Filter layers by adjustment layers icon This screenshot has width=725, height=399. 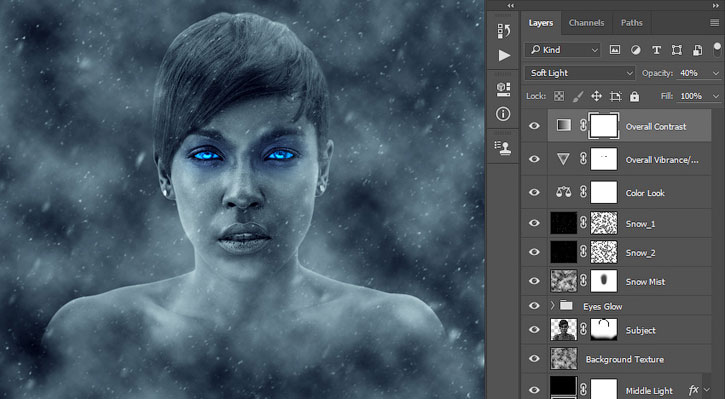click(636, 50)
